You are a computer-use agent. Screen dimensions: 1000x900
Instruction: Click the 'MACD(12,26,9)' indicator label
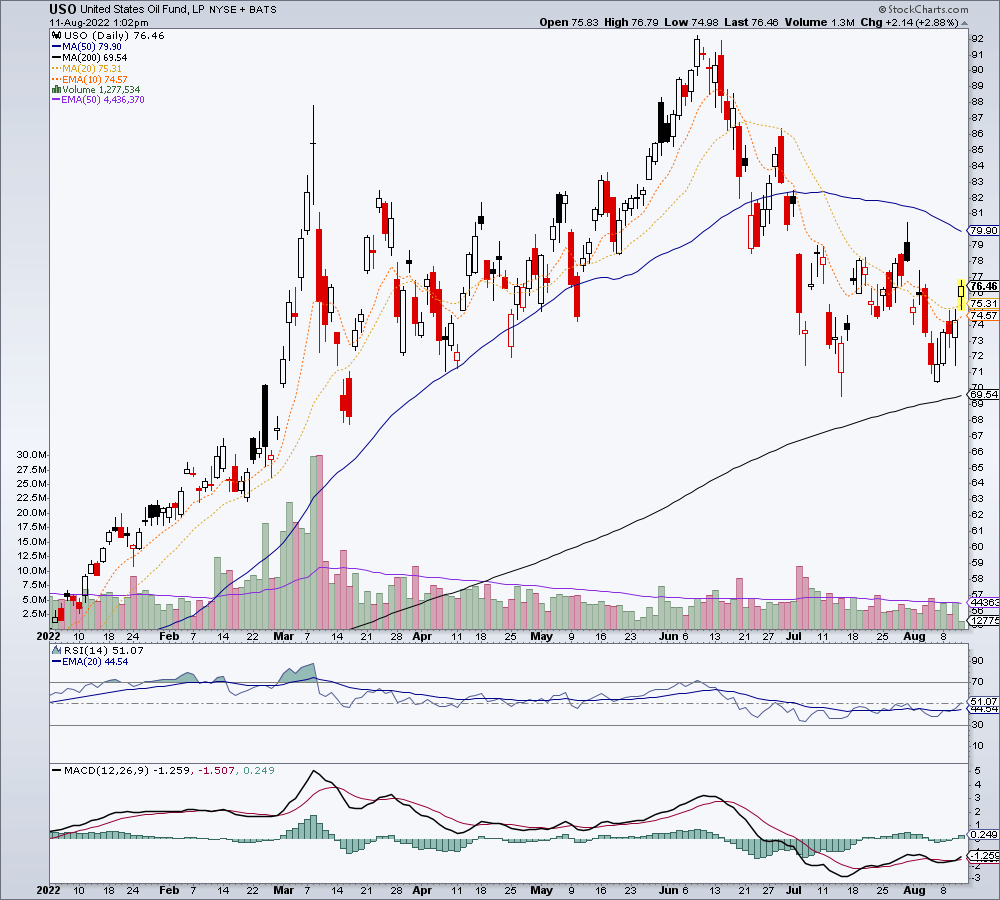(107, 771)
